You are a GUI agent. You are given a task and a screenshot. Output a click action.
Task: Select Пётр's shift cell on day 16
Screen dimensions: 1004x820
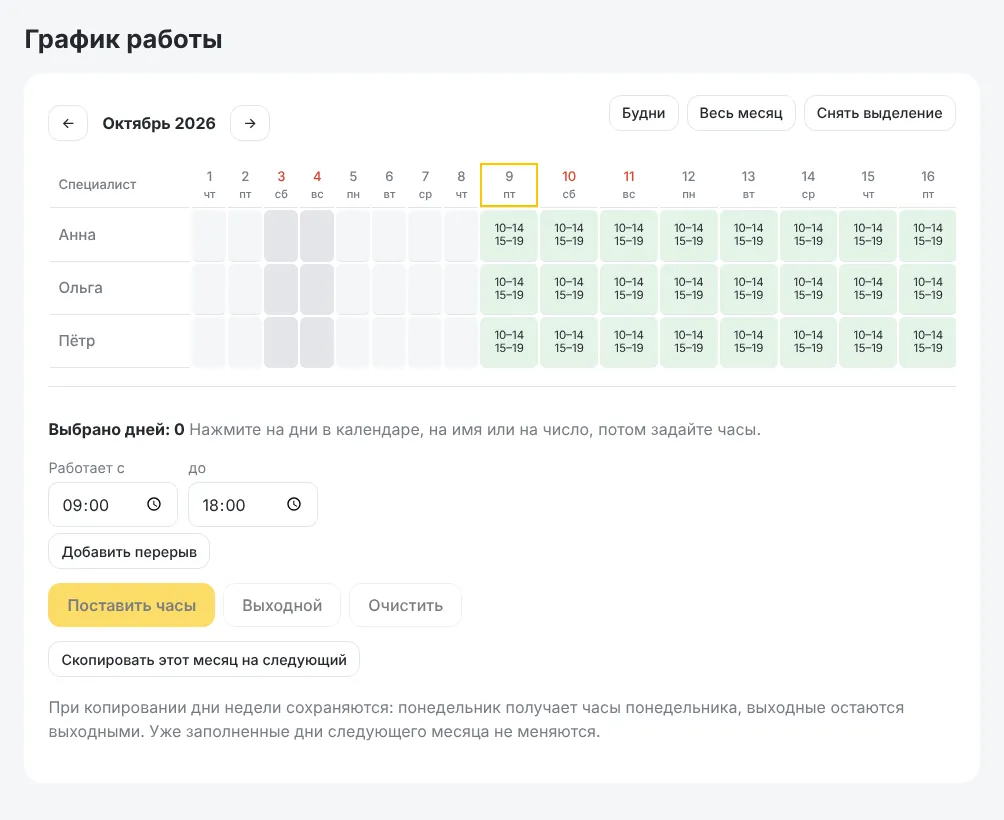tap(928, 341)
